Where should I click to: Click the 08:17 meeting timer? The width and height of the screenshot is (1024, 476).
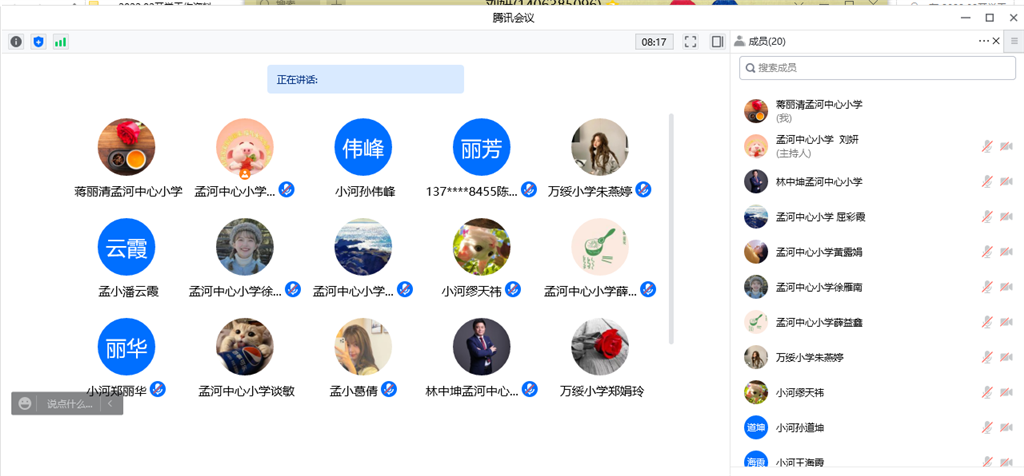pyautogui.click(x=654, y=42)
